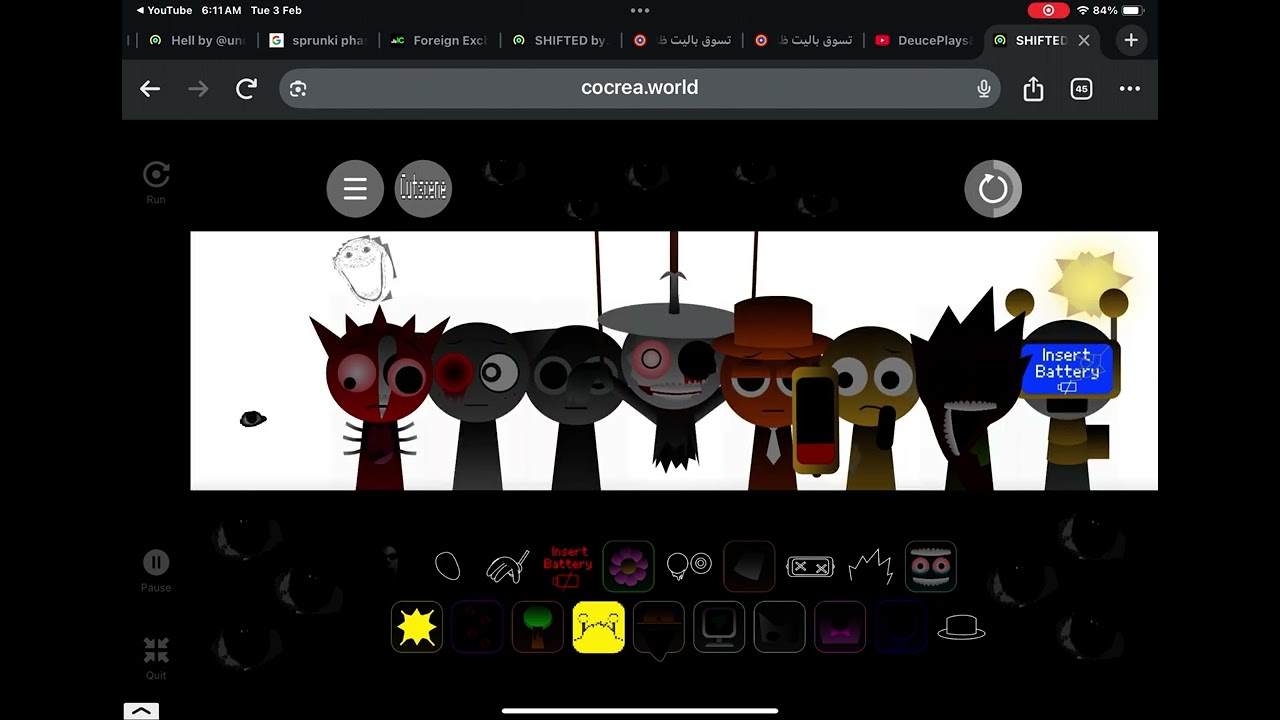Pick the X-eyed face outline icon

click(809, 567)
